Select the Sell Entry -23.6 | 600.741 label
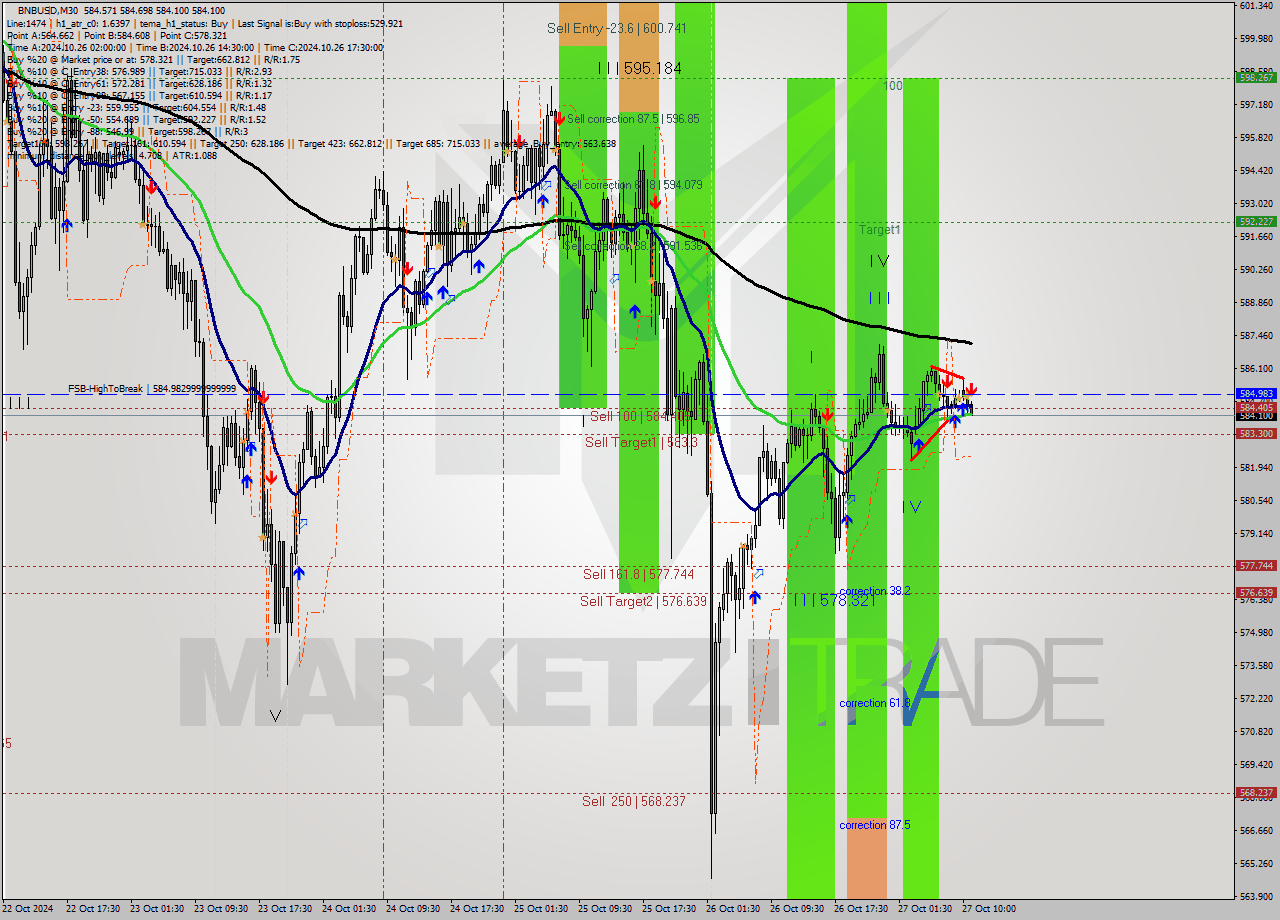The image size is (1280, 920). (x=616, y=28)
